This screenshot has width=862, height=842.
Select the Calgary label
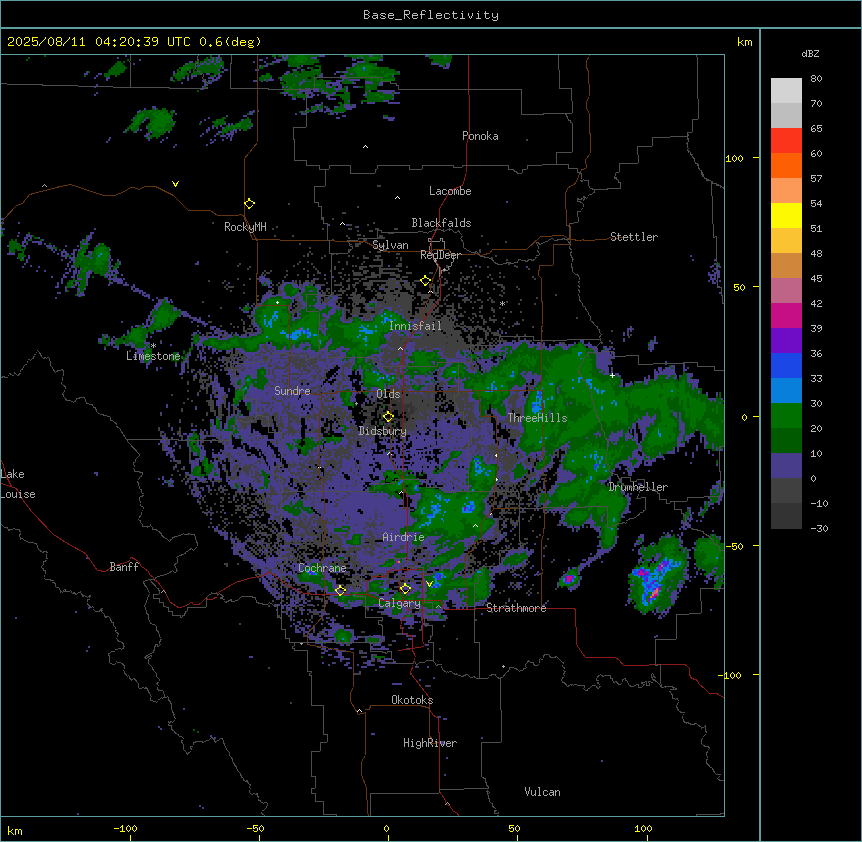pos(400,603)
